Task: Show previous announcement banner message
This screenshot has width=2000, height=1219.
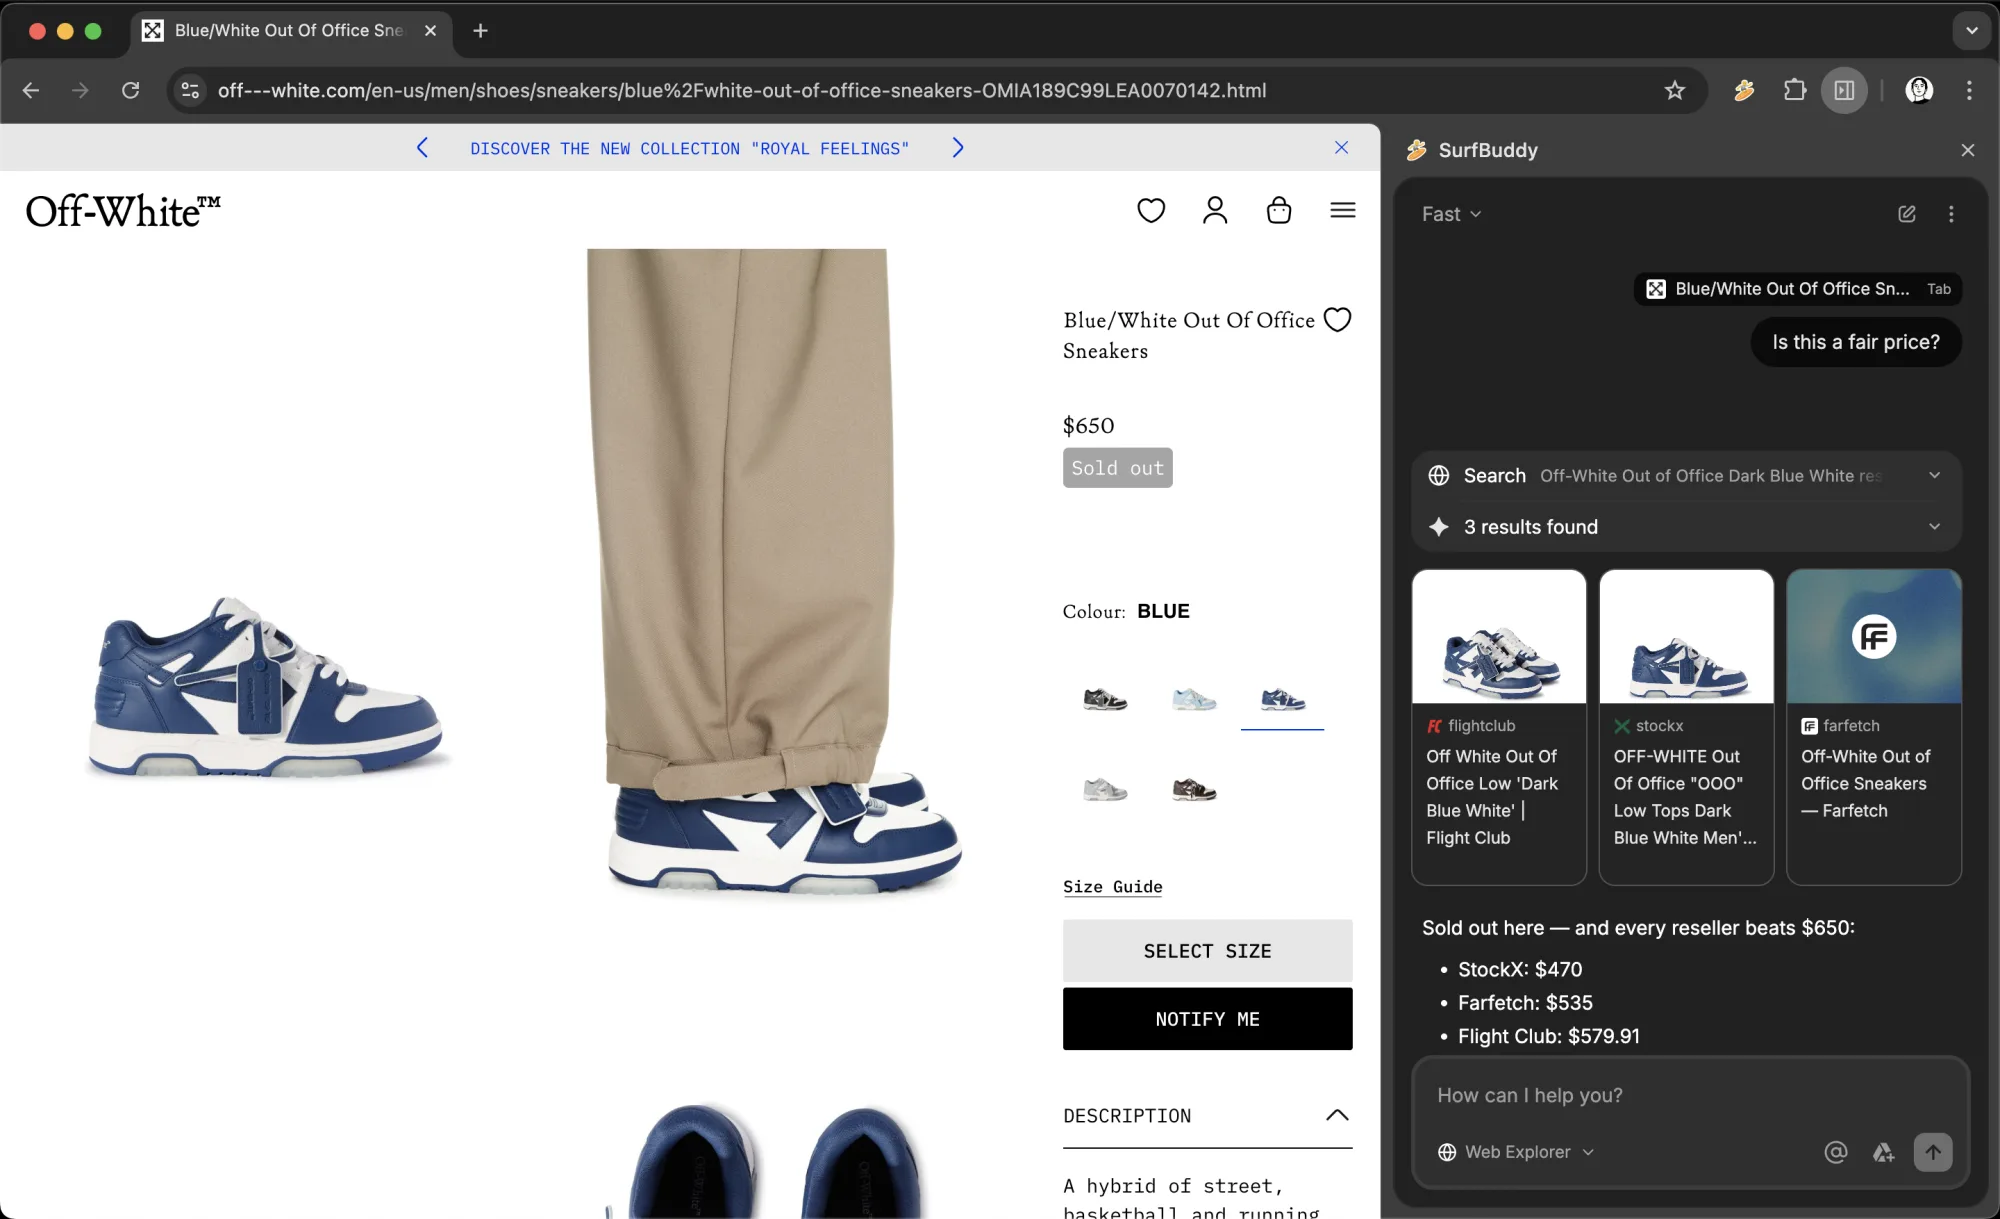Action: [422, 148]
